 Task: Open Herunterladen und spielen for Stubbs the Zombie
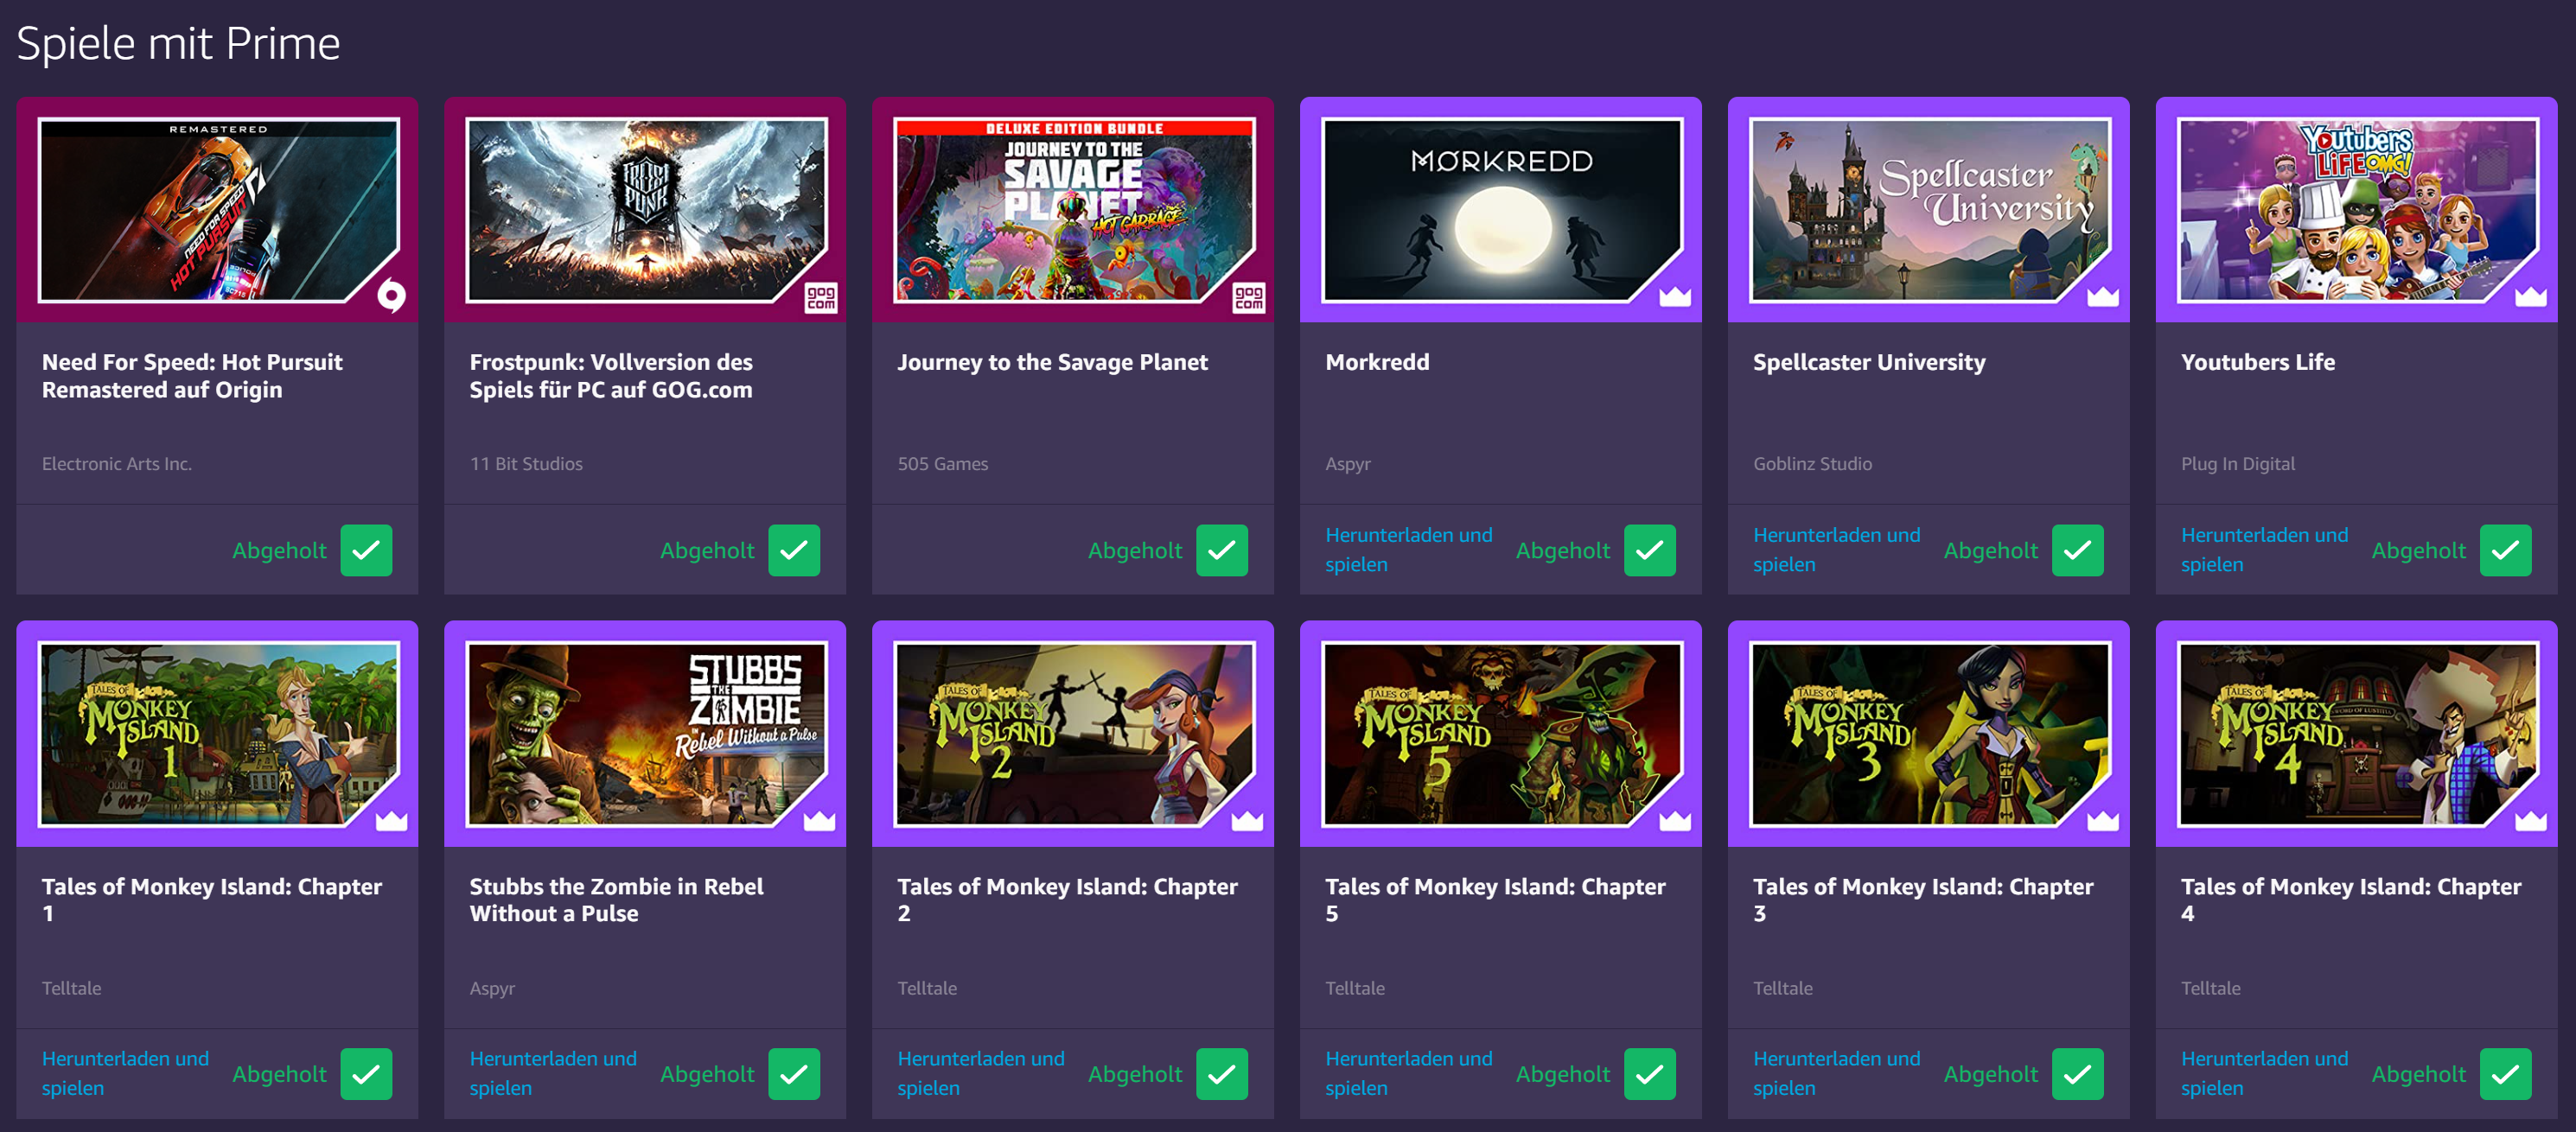(x=552, y=1073)
